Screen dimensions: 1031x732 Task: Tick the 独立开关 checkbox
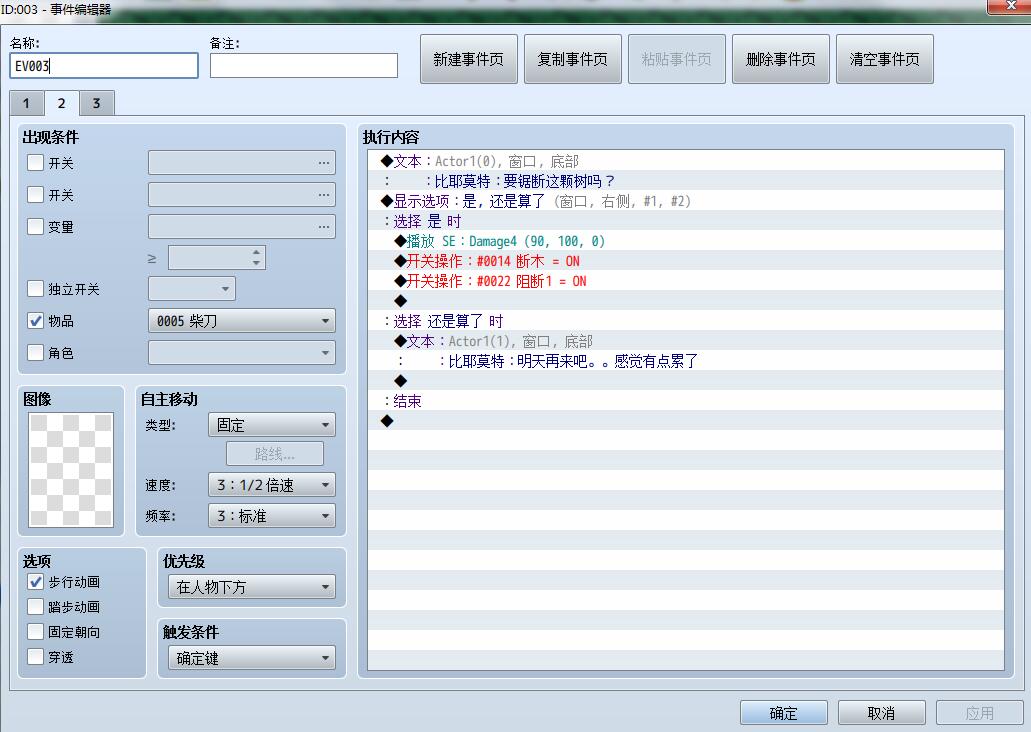[36, 289]
